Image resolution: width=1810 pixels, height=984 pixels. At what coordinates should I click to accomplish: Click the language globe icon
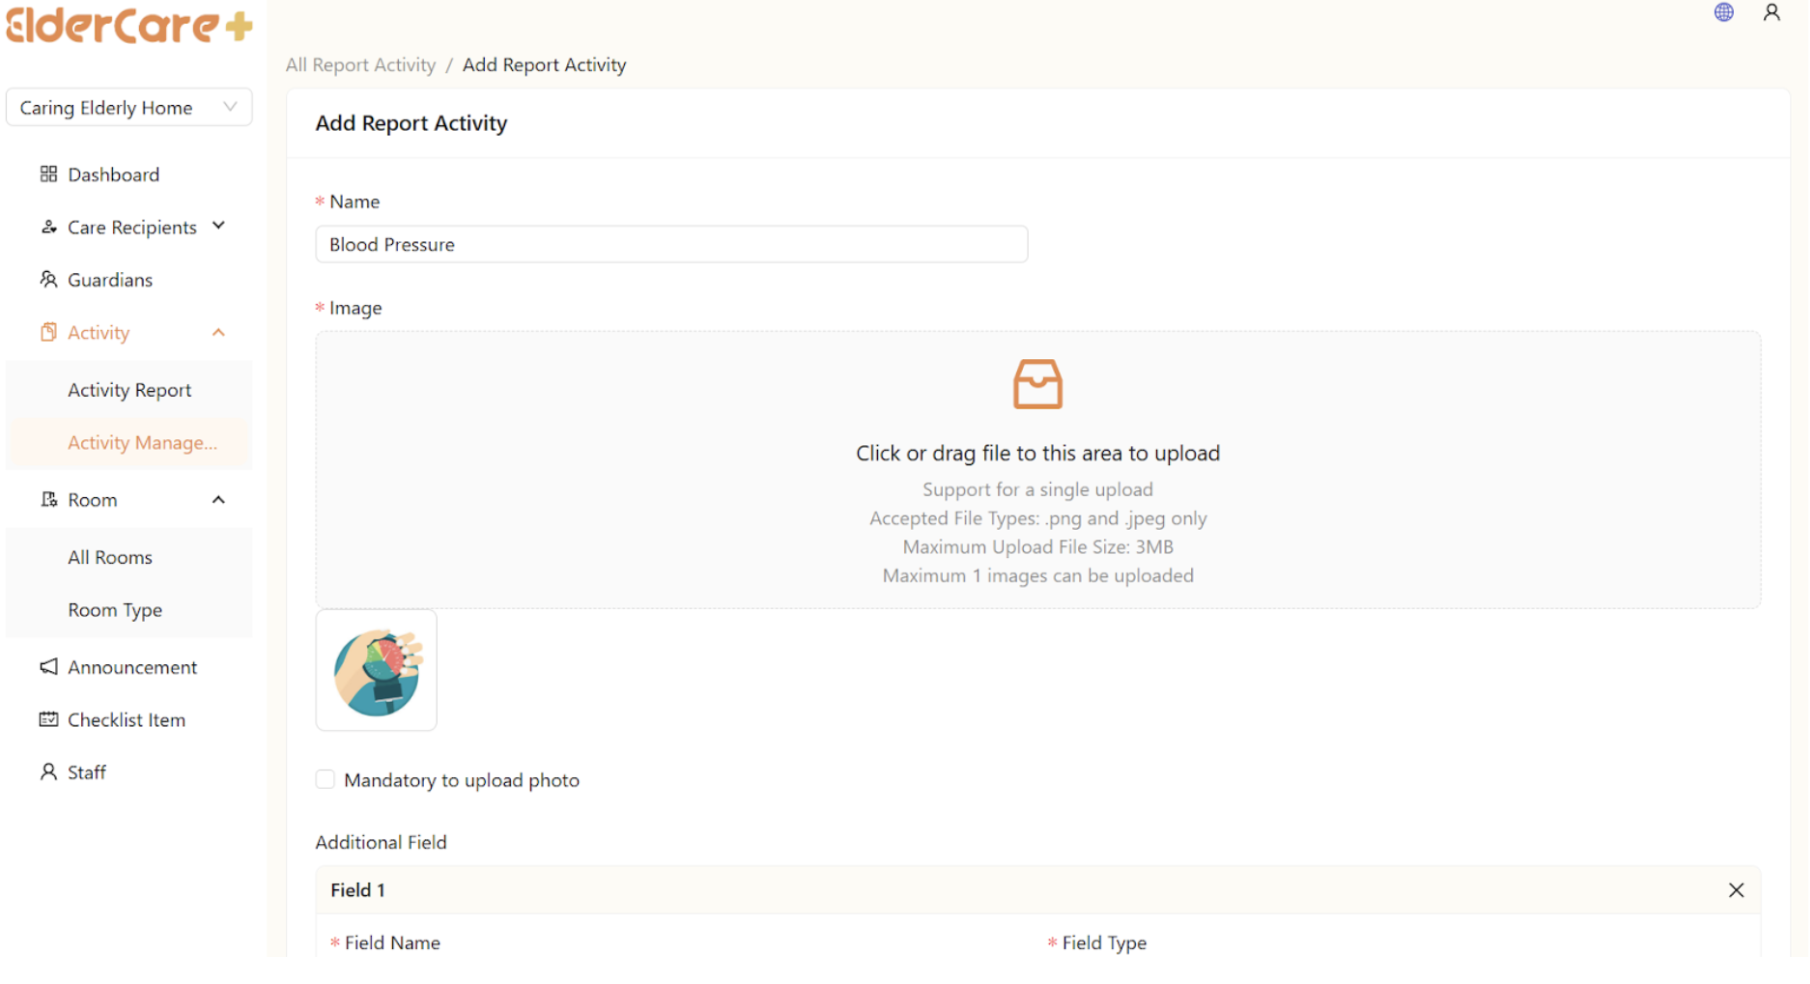click(1723, 13)
